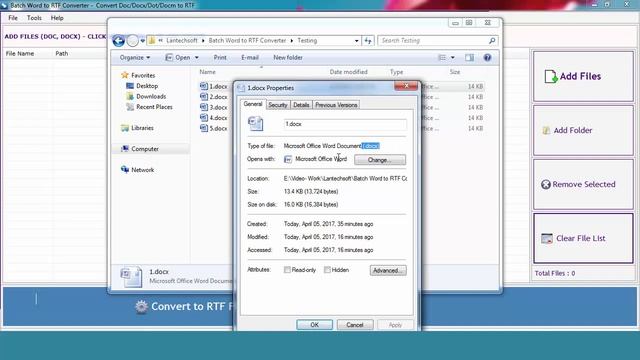Open Help menu in converter window
The height and width of the screenshot is (360, 640).
point(57,18)
